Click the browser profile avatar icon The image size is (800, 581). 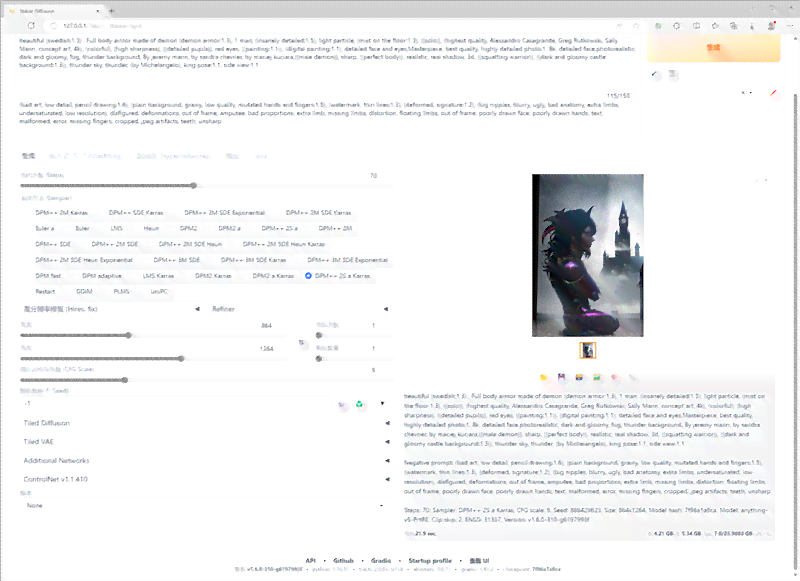[x=771, y=26]
